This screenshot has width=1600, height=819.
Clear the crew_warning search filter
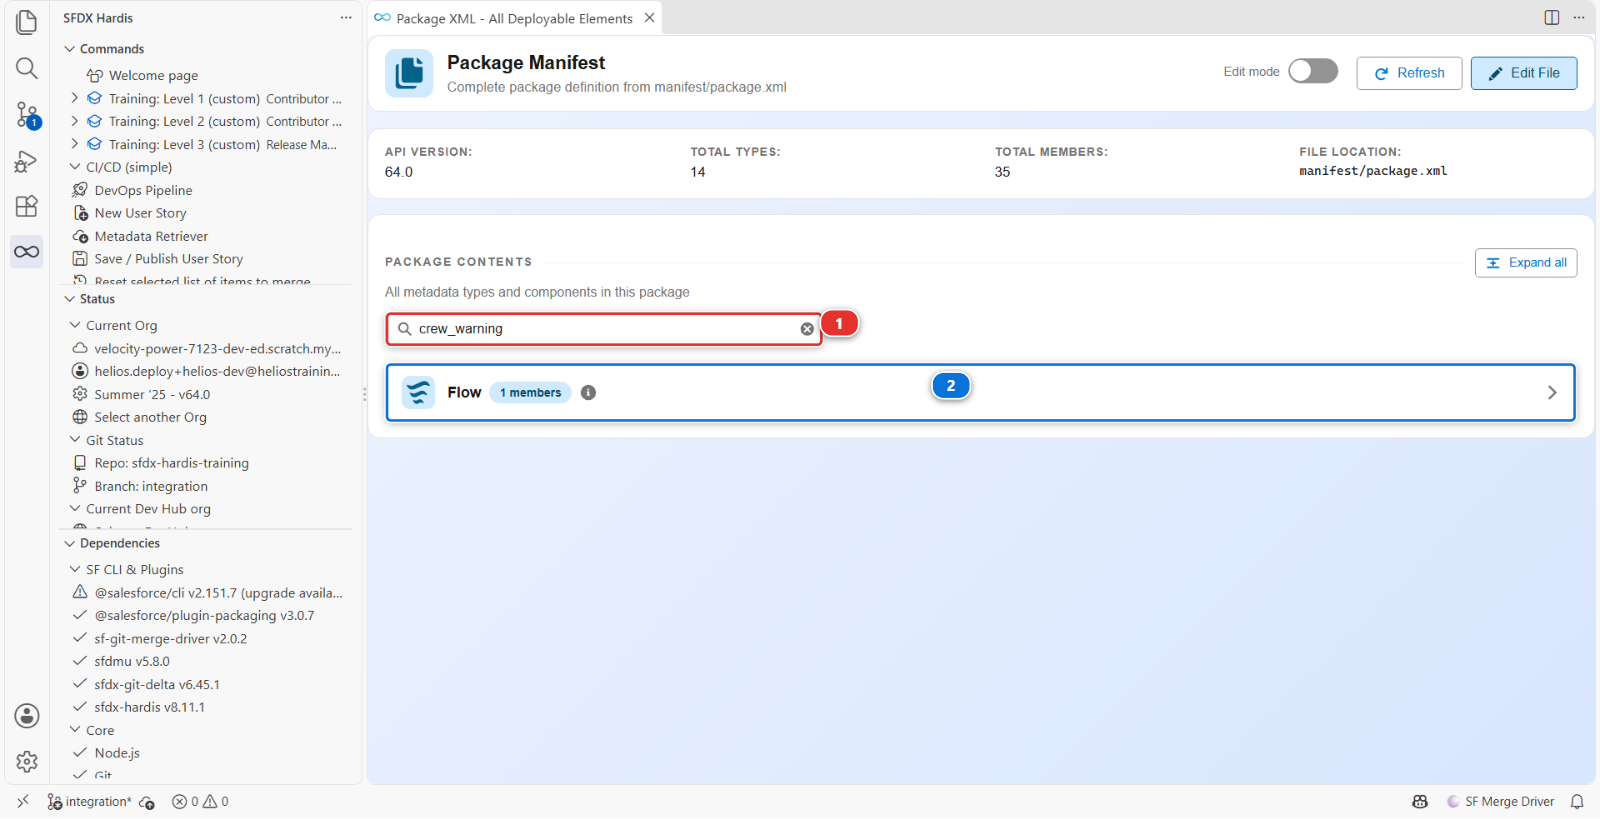pyautogui.click(x=807, y=329)
